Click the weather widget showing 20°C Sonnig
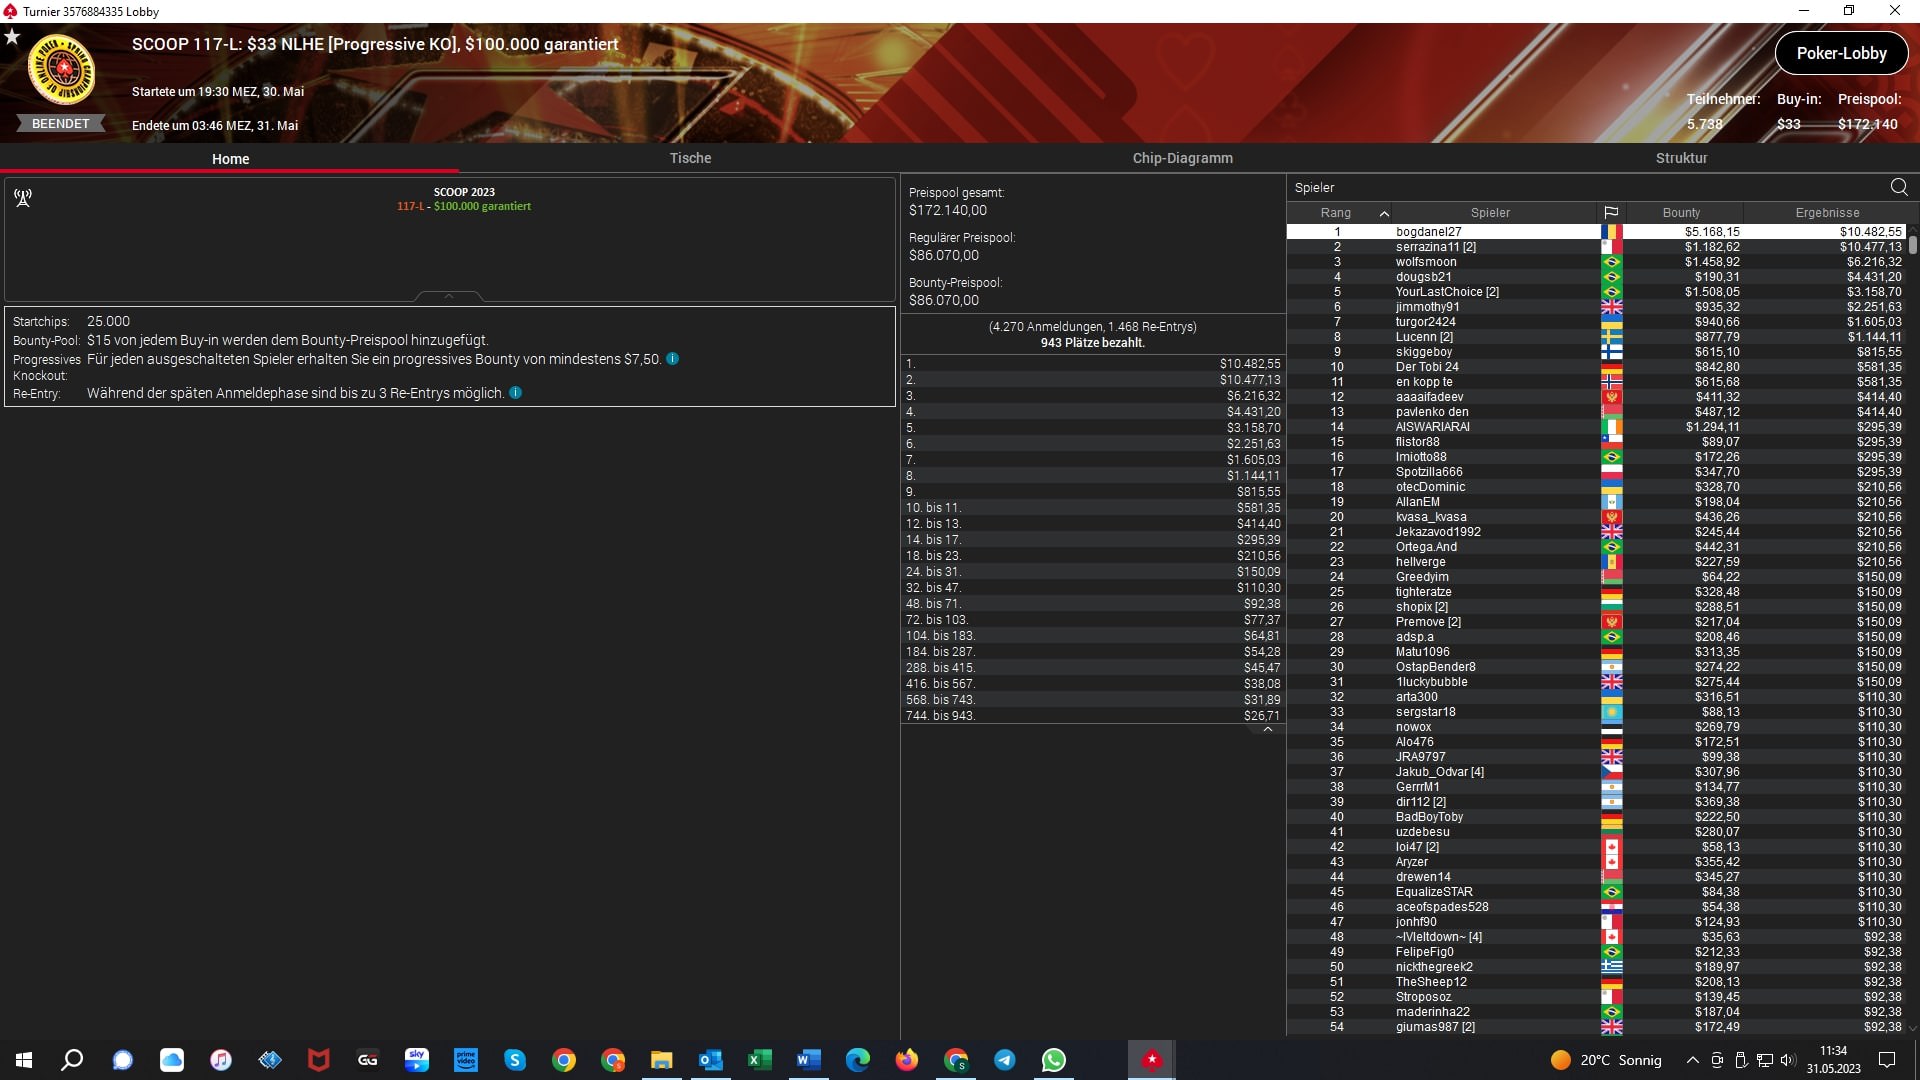This screenshot has width=1920, height=1080. [x=1606, y=1060]
